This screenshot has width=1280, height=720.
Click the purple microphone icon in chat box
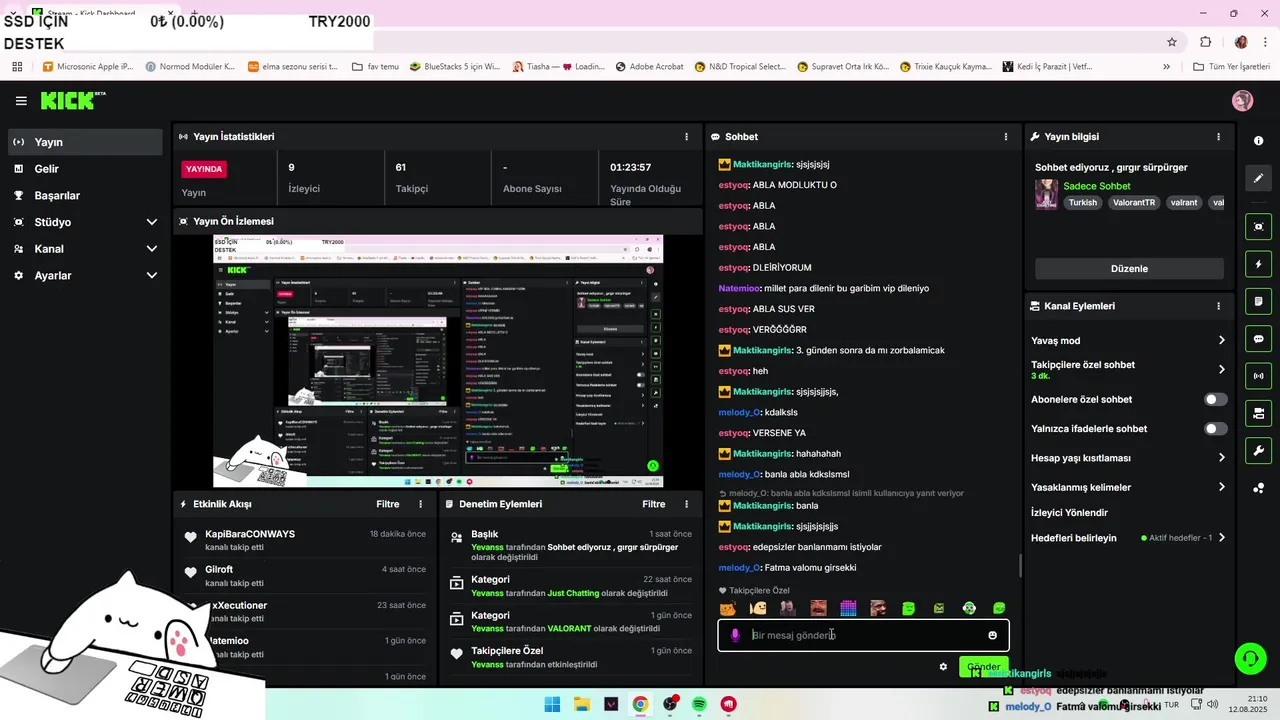(735, 635)
